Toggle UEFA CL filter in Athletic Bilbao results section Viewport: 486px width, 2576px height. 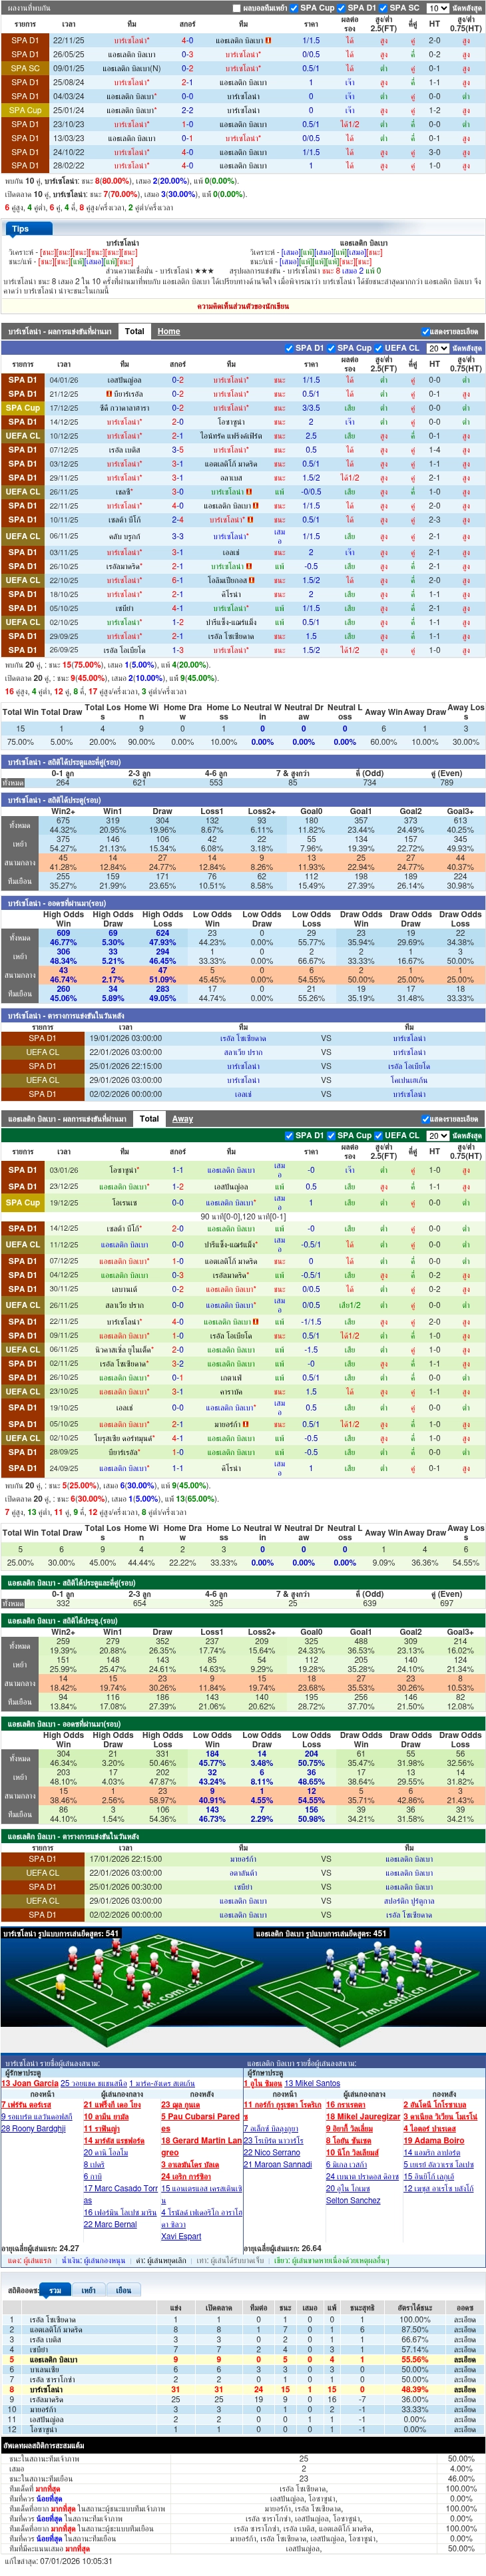pyautogui.click(x=380, y=1135)
